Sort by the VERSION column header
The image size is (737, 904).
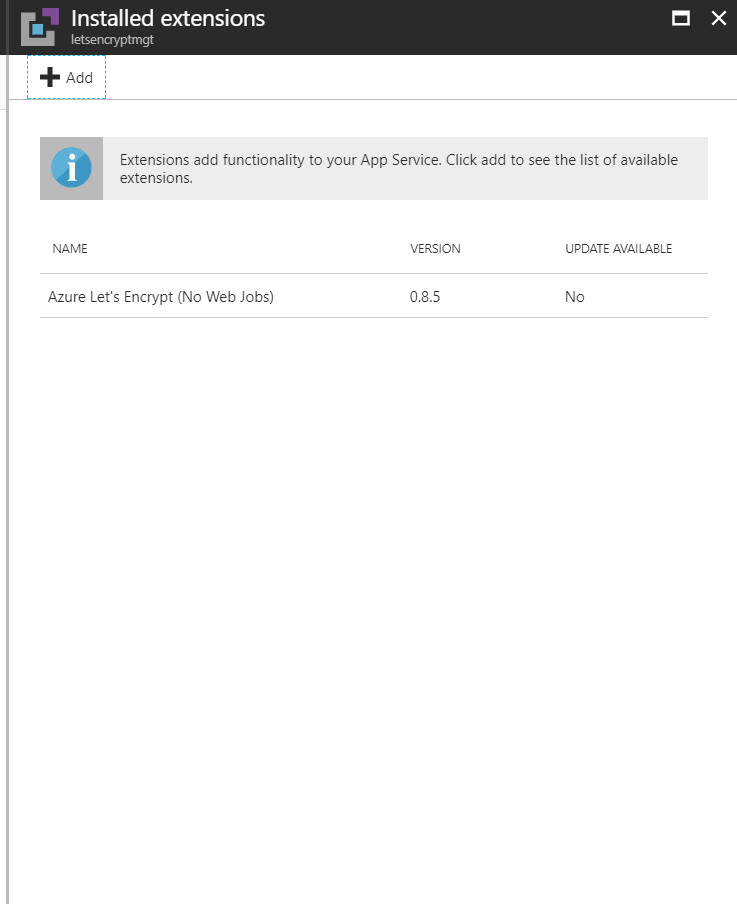[435, 249]
